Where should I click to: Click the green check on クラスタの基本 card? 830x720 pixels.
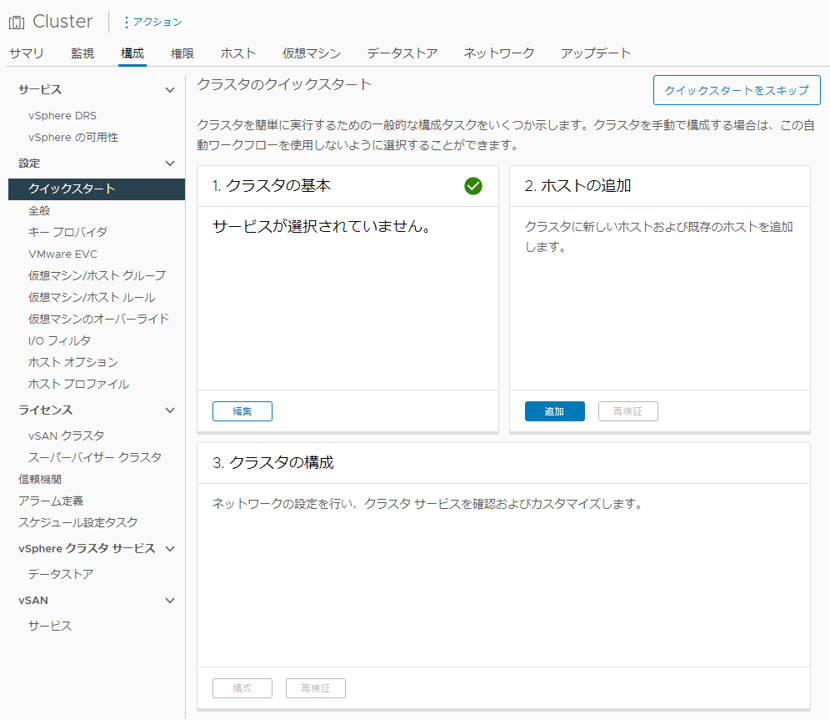click(x=473, y=186)
